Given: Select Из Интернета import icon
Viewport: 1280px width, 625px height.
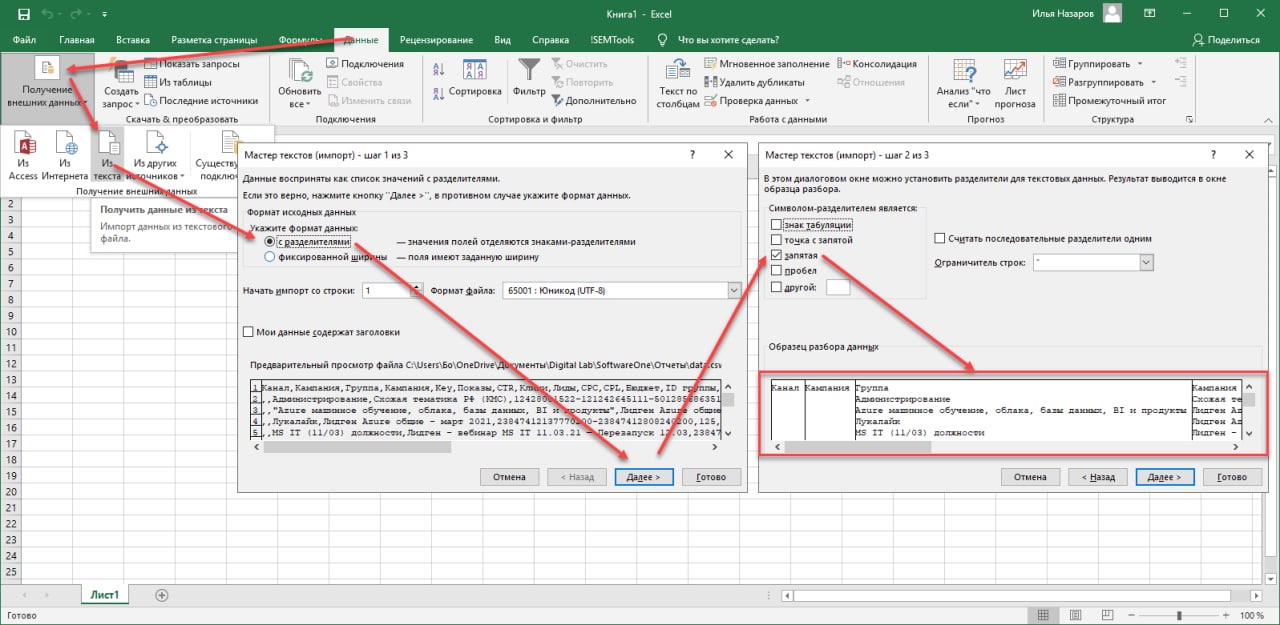Looking at the screenshot, I should pos(65,143).
